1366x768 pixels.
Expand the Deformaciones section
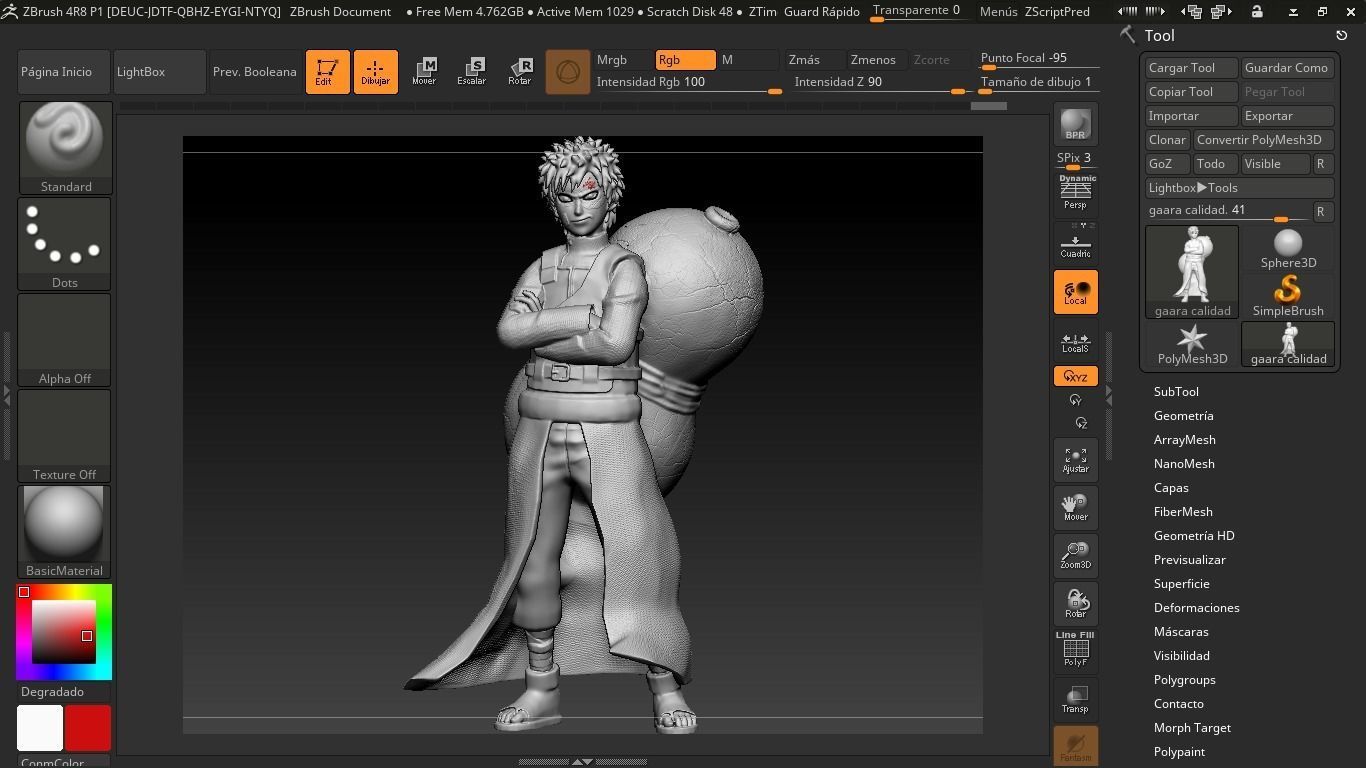(x=1197, y=608)
